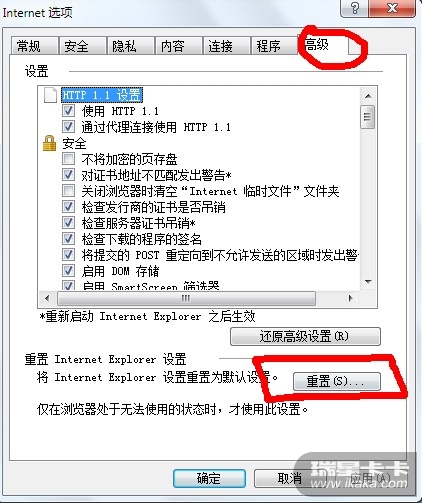Click the vertical scrollbar thumb in settings
422x503 pixels.
point(368,117)
